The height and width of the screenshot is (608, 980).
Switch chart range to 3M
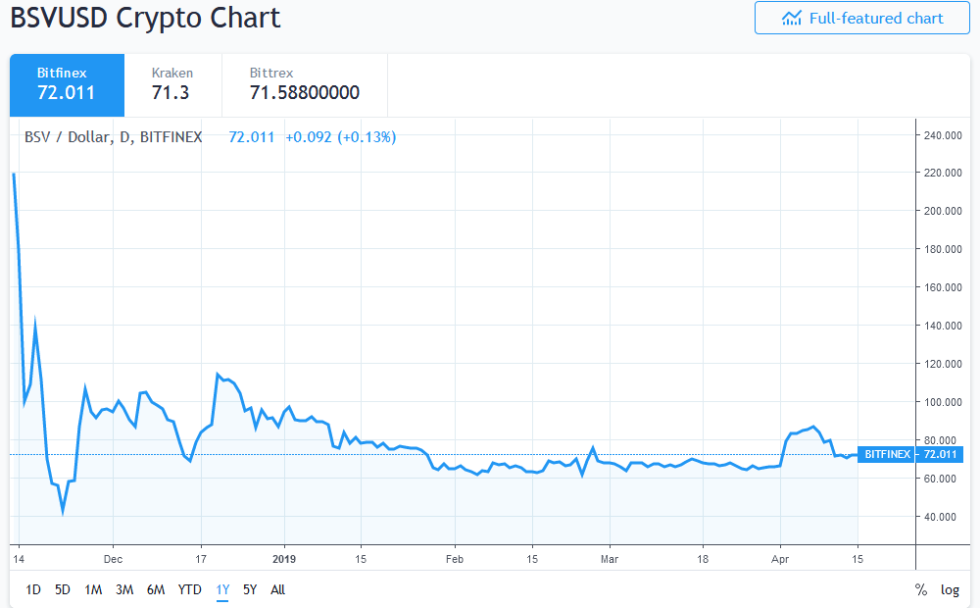[125, 590]
